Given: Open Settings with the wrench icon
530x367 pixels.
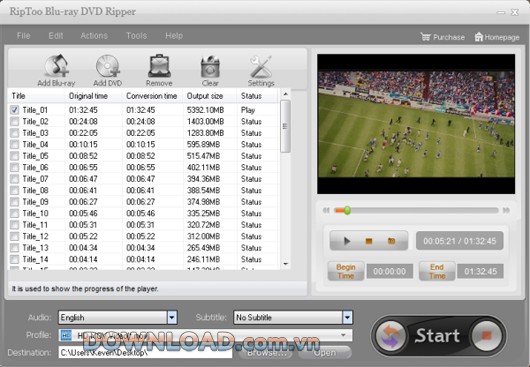Looking at the screenshot, I should pos(261,66).
